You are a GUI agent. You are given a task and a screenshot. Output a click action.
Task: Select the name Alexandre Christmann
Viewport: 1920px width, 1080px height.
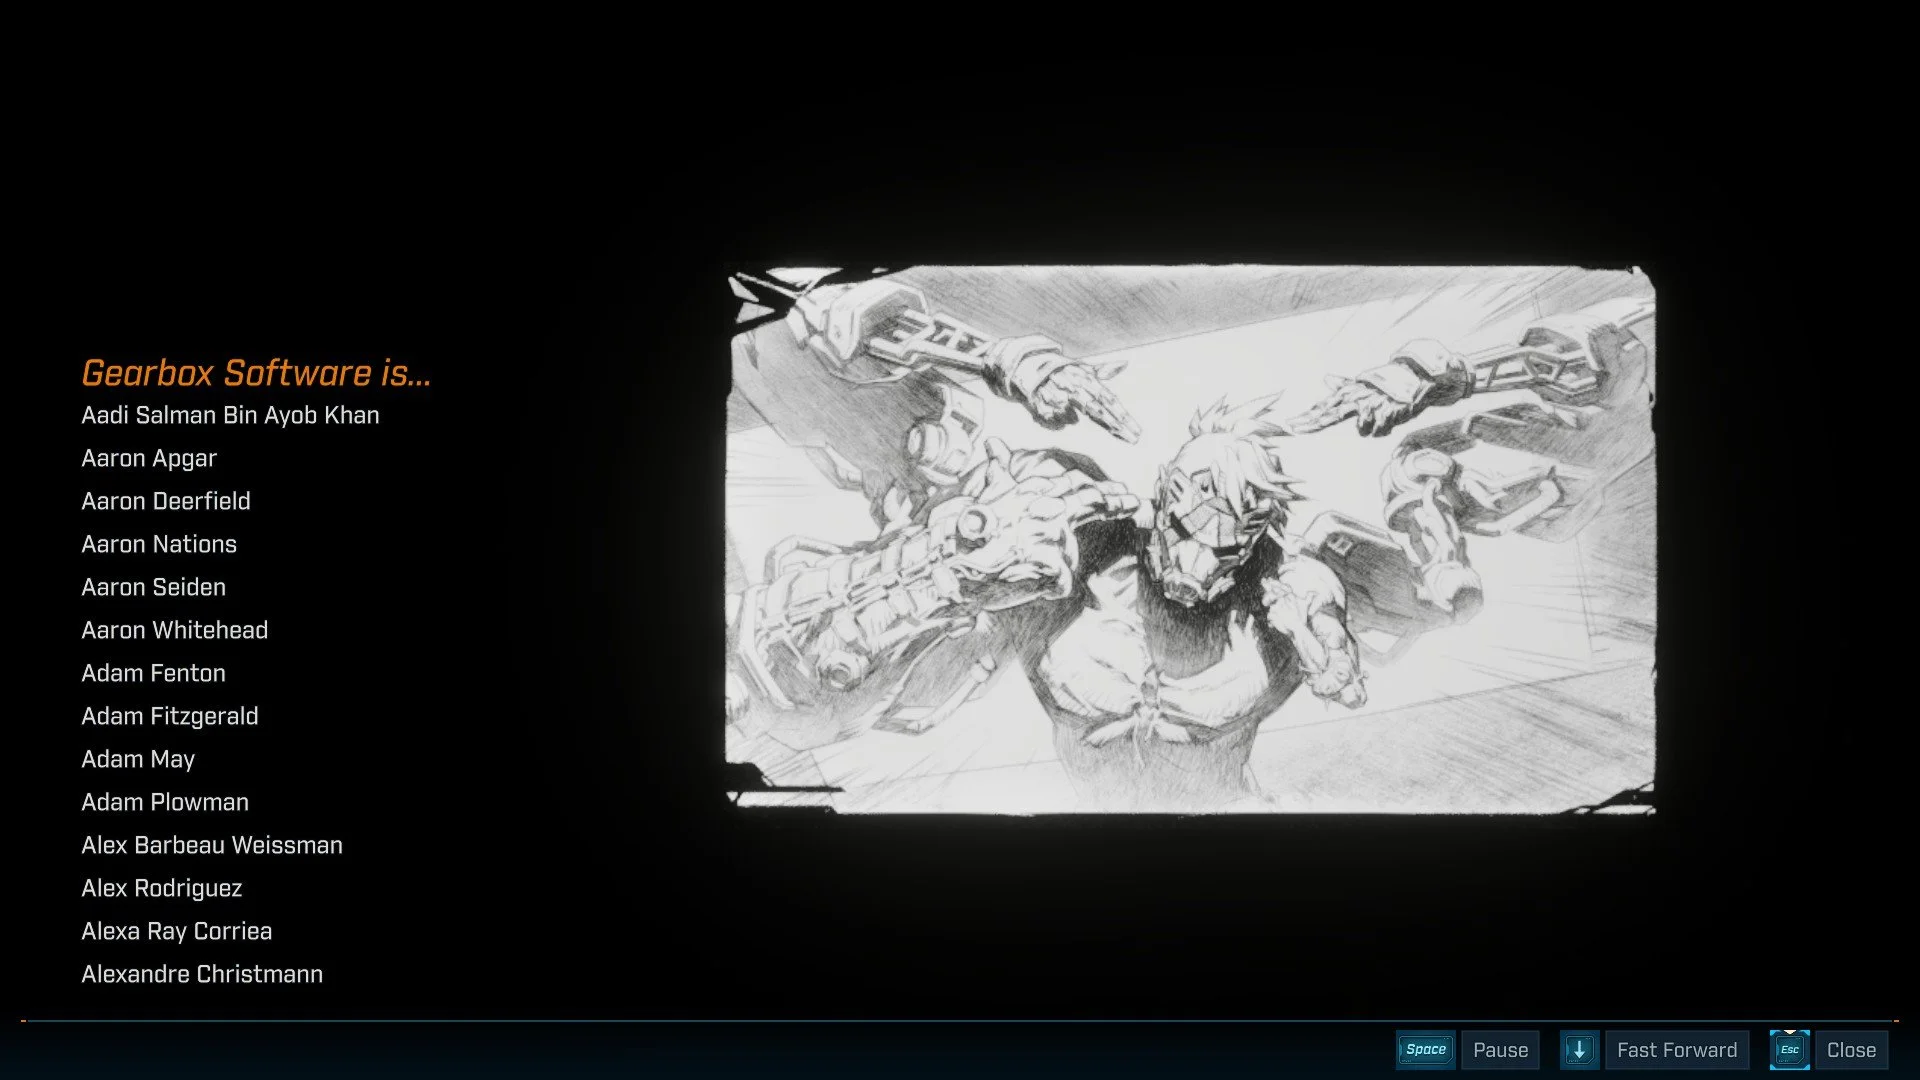click(202, 974)
